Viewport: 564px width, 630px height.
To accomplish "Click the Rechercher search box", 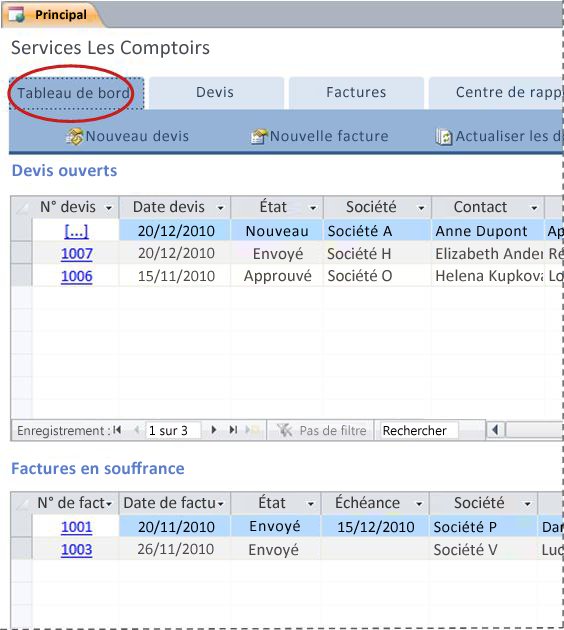I will [419, 431].
